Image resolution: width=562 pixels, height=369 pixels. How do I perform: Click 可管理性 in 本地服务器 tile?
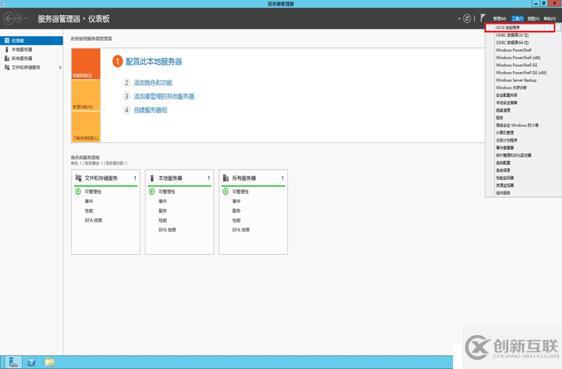167,192
